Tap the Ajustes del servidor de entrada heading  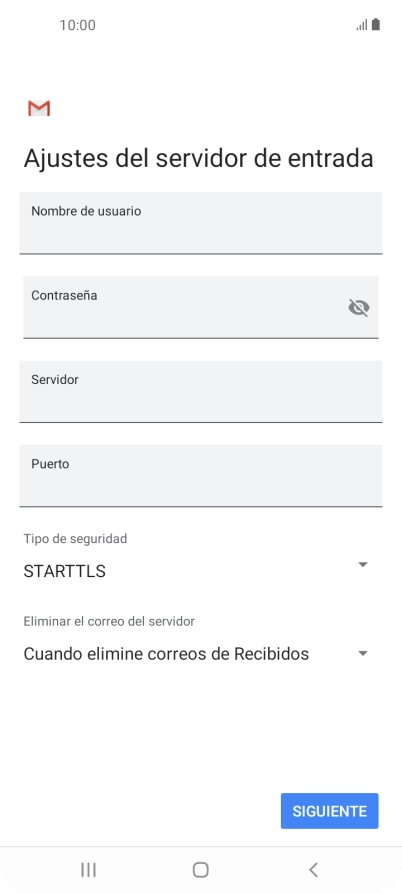click(x=198, y=158)
